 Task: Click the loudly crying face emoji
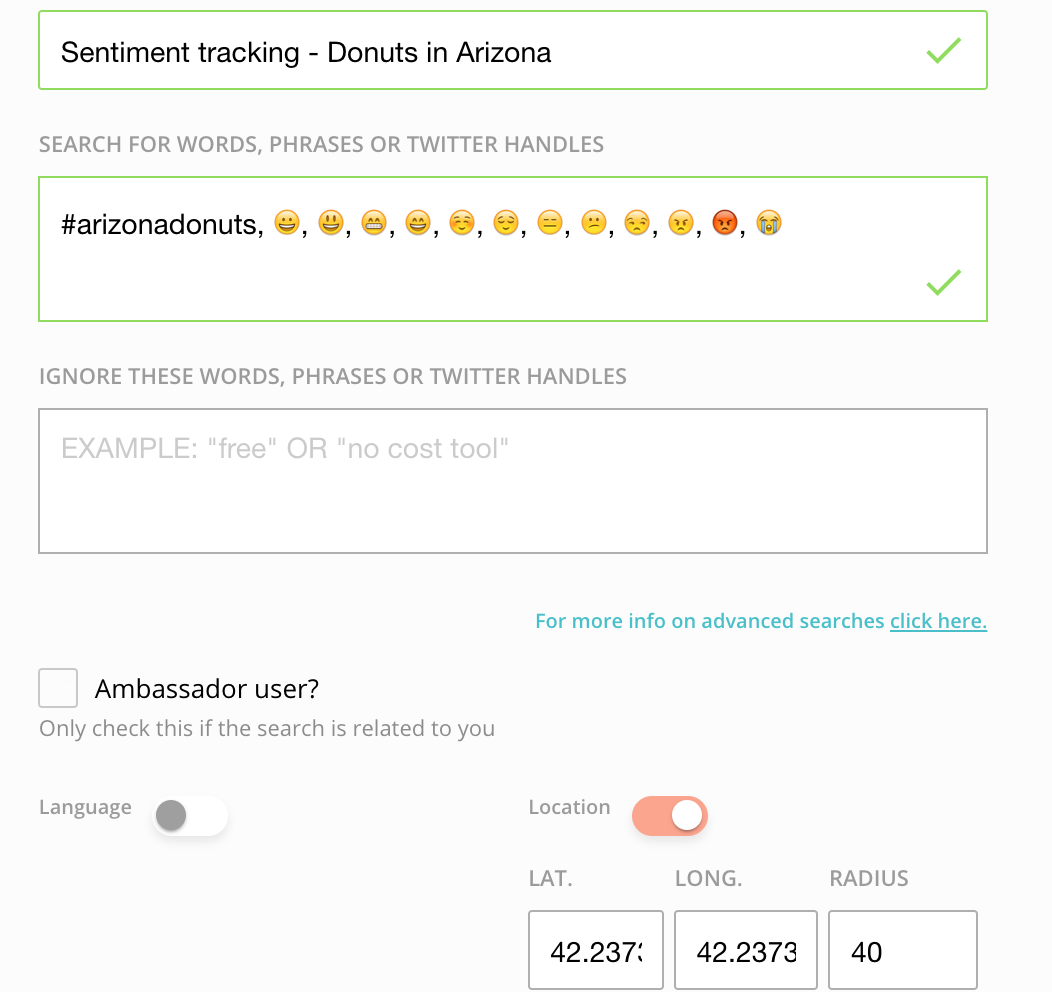pos(768,223)
